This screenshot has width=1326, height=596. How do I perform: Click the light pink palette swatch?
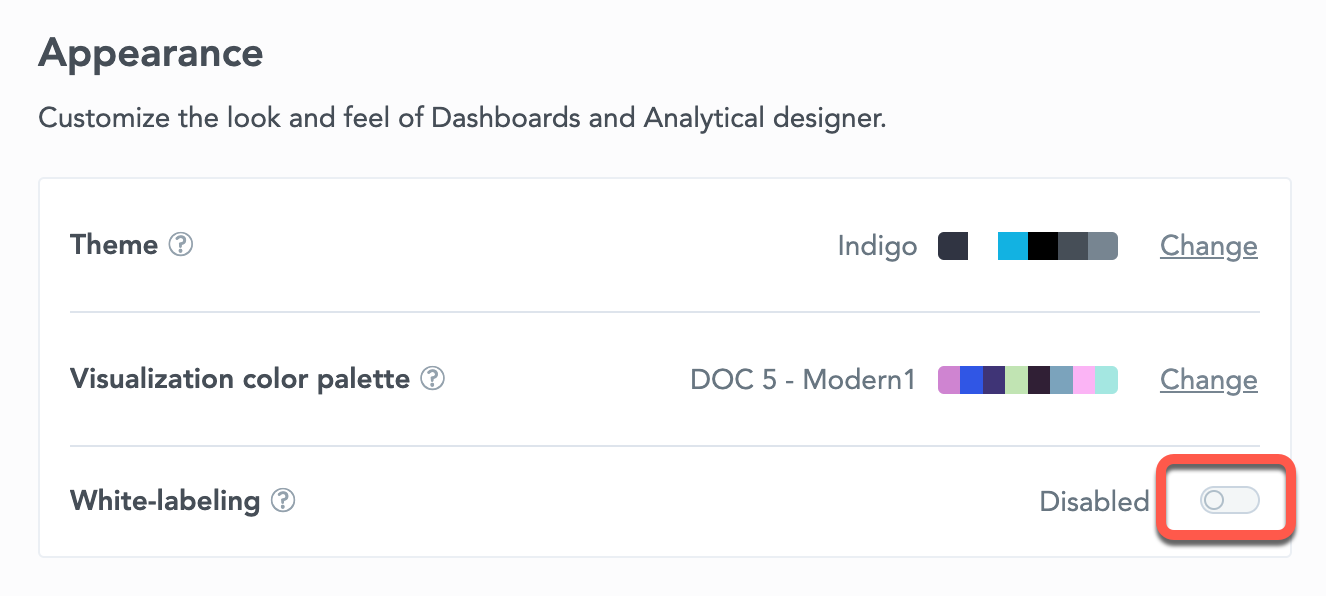coord(1084,380)
